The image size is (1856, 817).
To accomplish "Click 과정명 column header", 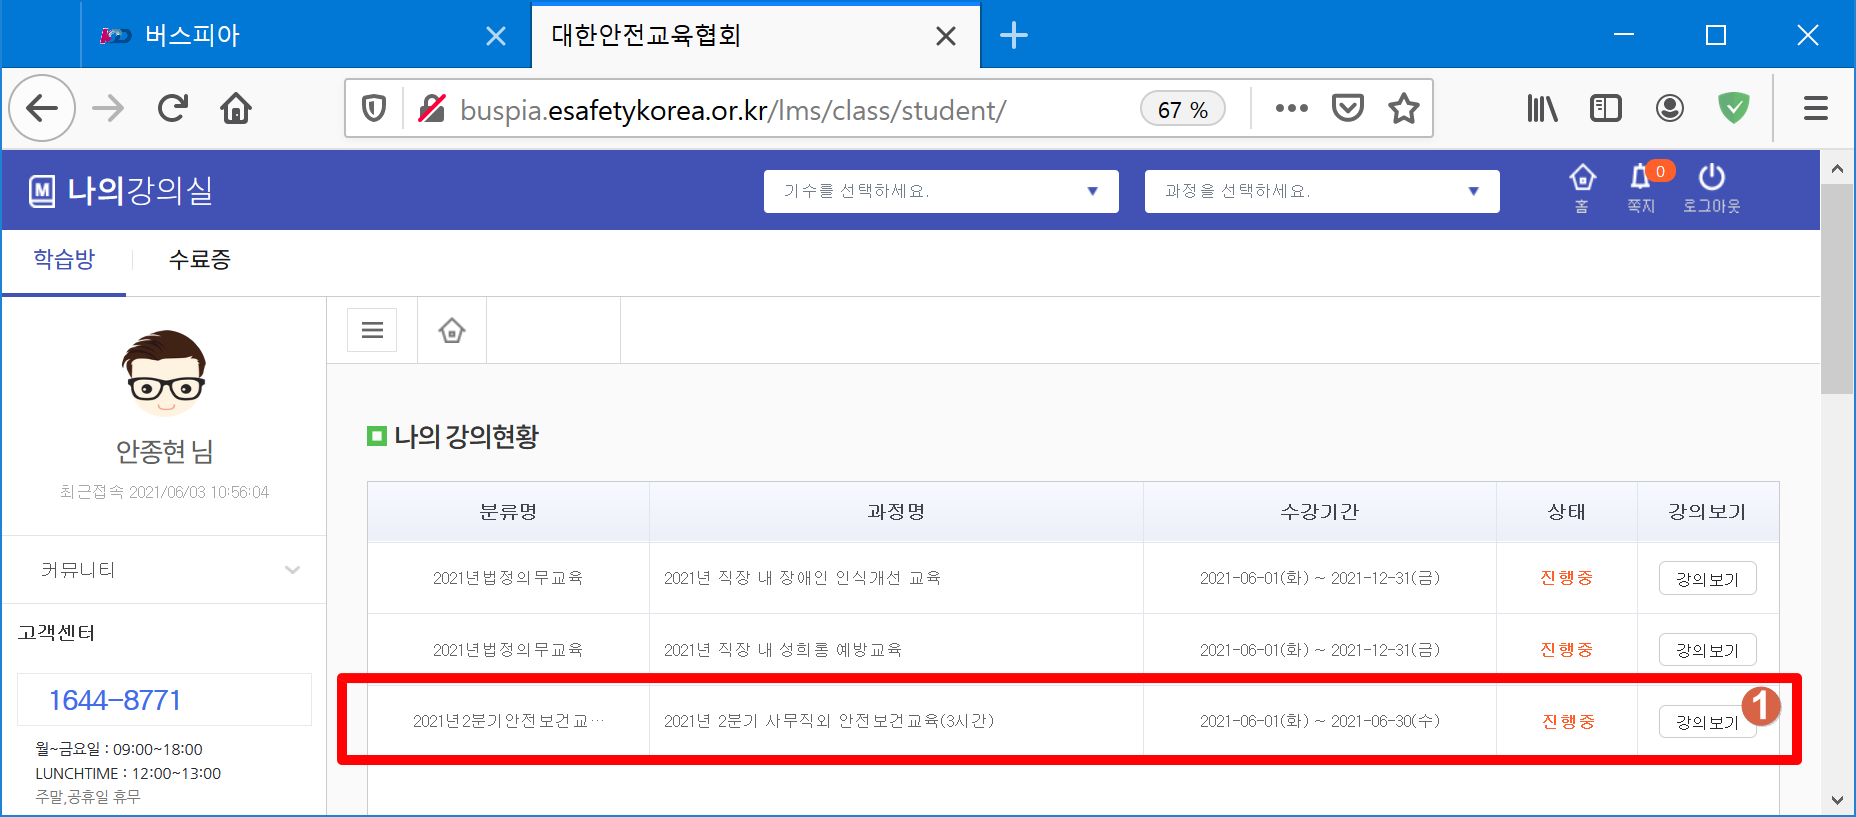I will [896, 512].
